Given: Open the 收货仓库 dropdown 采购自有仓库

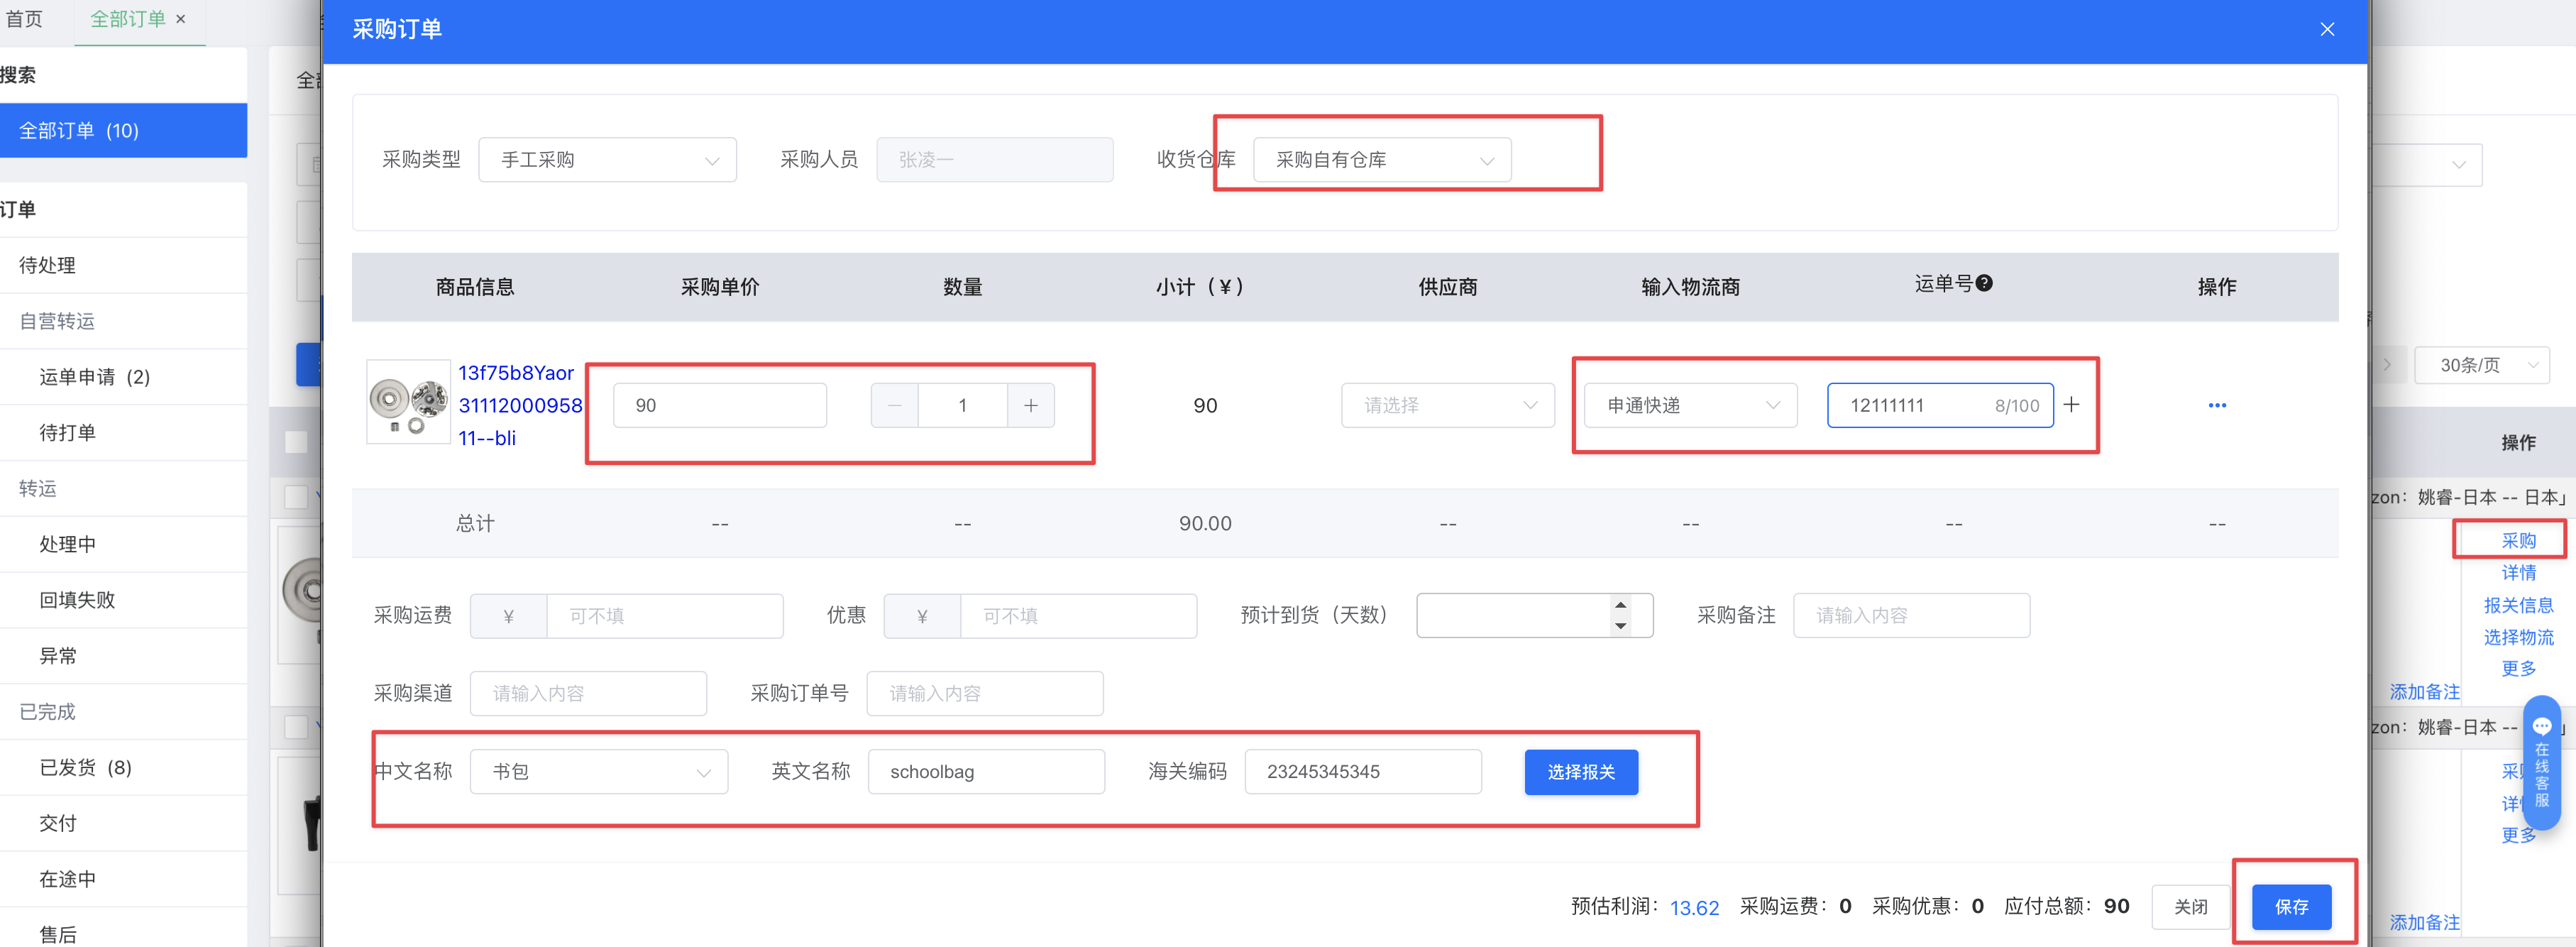Looking at the screenshot, I should 1381,160.
